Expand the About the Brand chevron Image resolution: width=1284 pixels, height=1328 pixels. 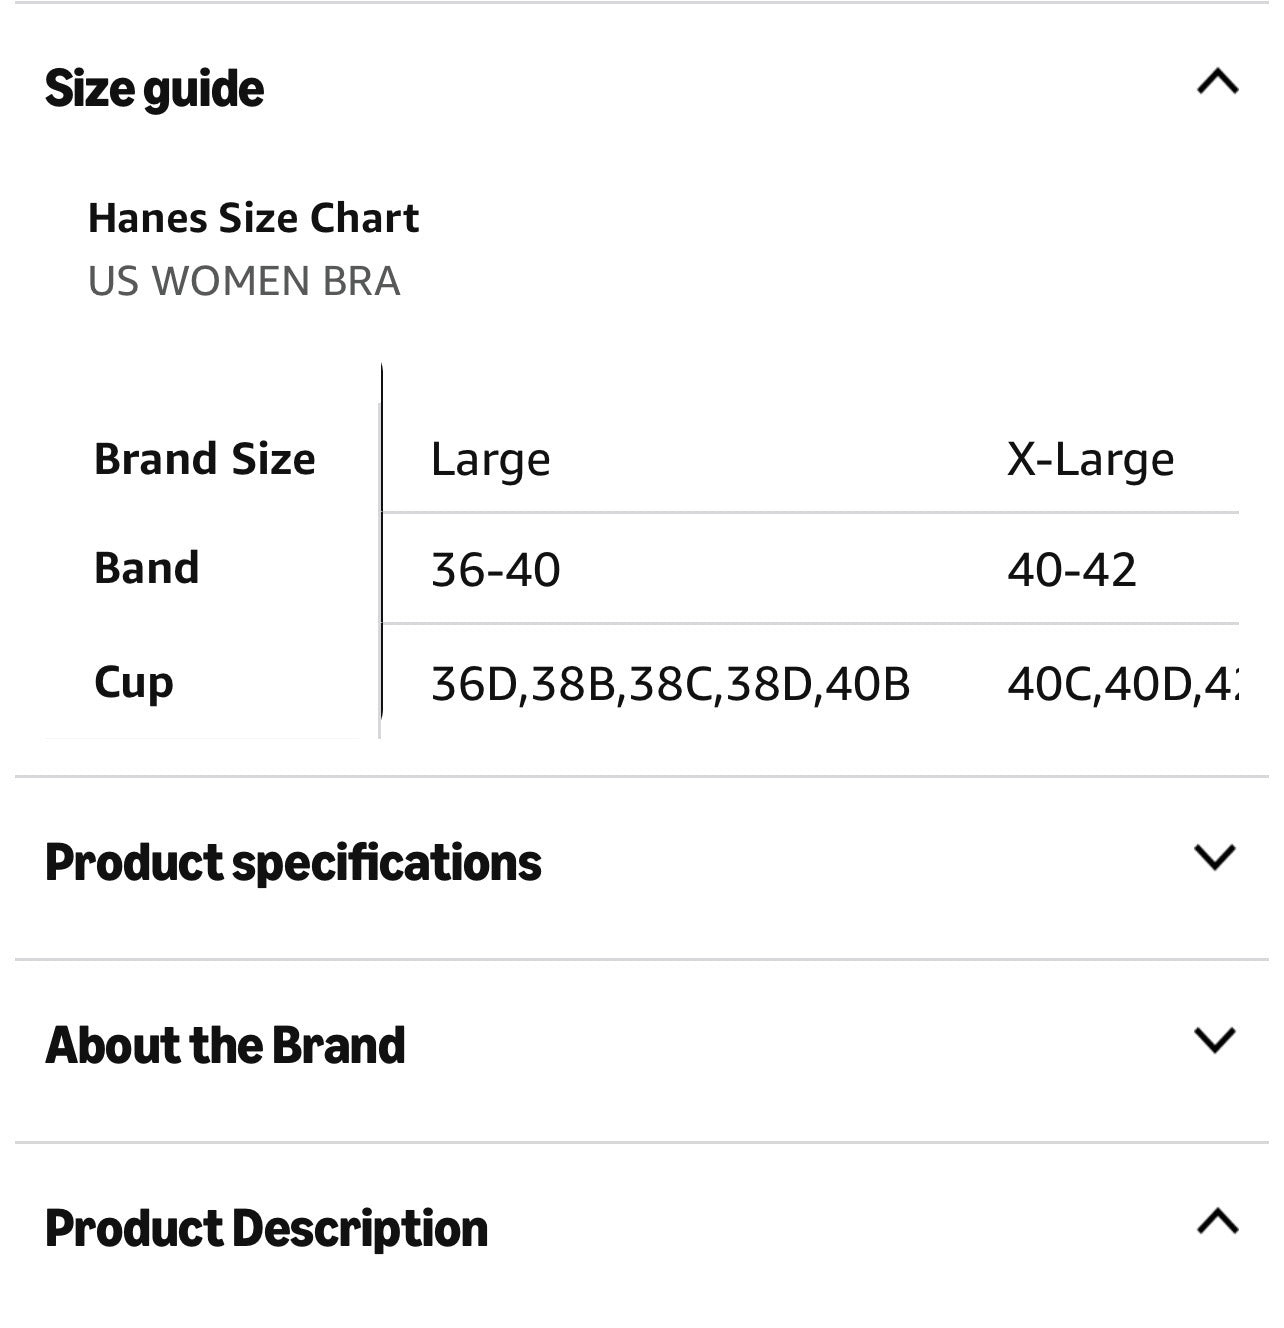pyautogui.click(x=1215, y=1040)
